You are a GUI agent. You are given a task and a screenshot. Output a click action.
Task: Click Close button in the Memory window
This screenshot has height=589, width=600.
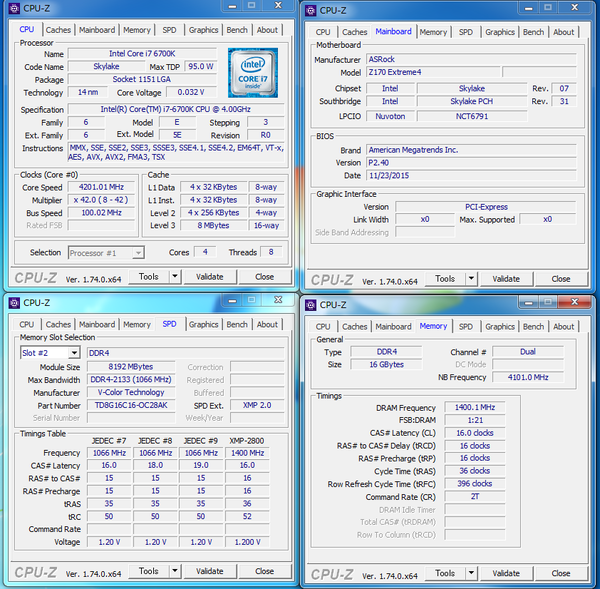pos(561,573)
